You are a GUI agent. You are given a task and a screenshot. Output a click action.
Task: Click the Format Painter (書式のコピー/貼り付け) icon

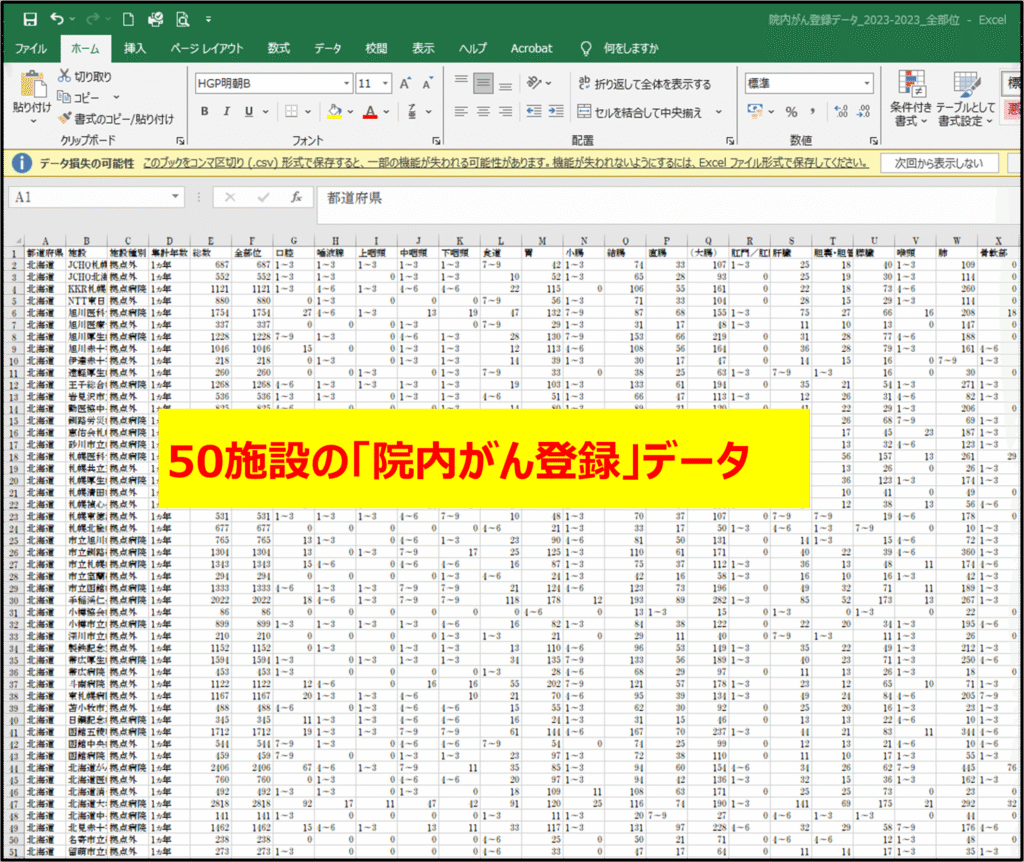(x=66, y=118)
